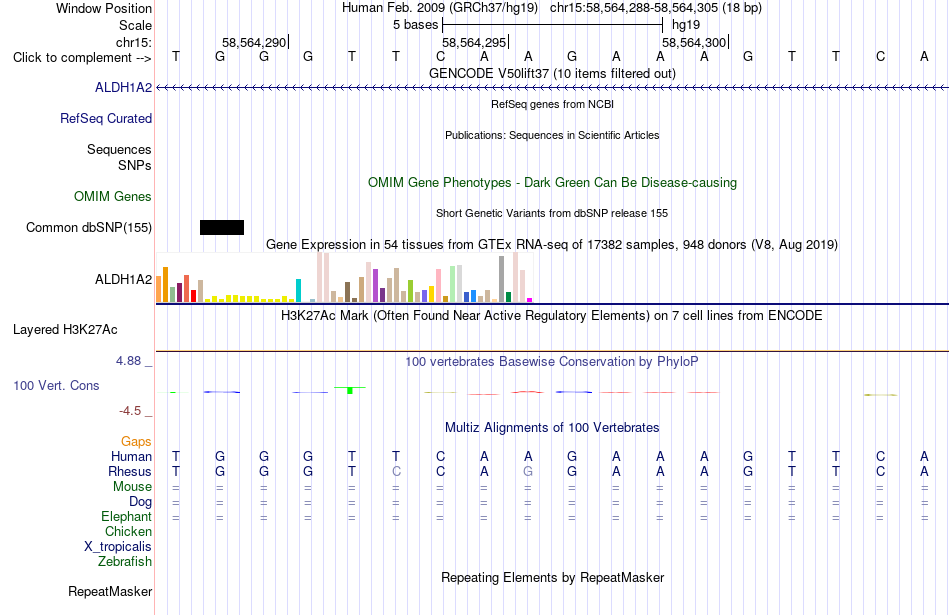The height and width of the screenshot is (615, 950).
Task: Click the 100 vertebrates Basewise Conservation by PhyloP title
Action: (x=552, y=362)
